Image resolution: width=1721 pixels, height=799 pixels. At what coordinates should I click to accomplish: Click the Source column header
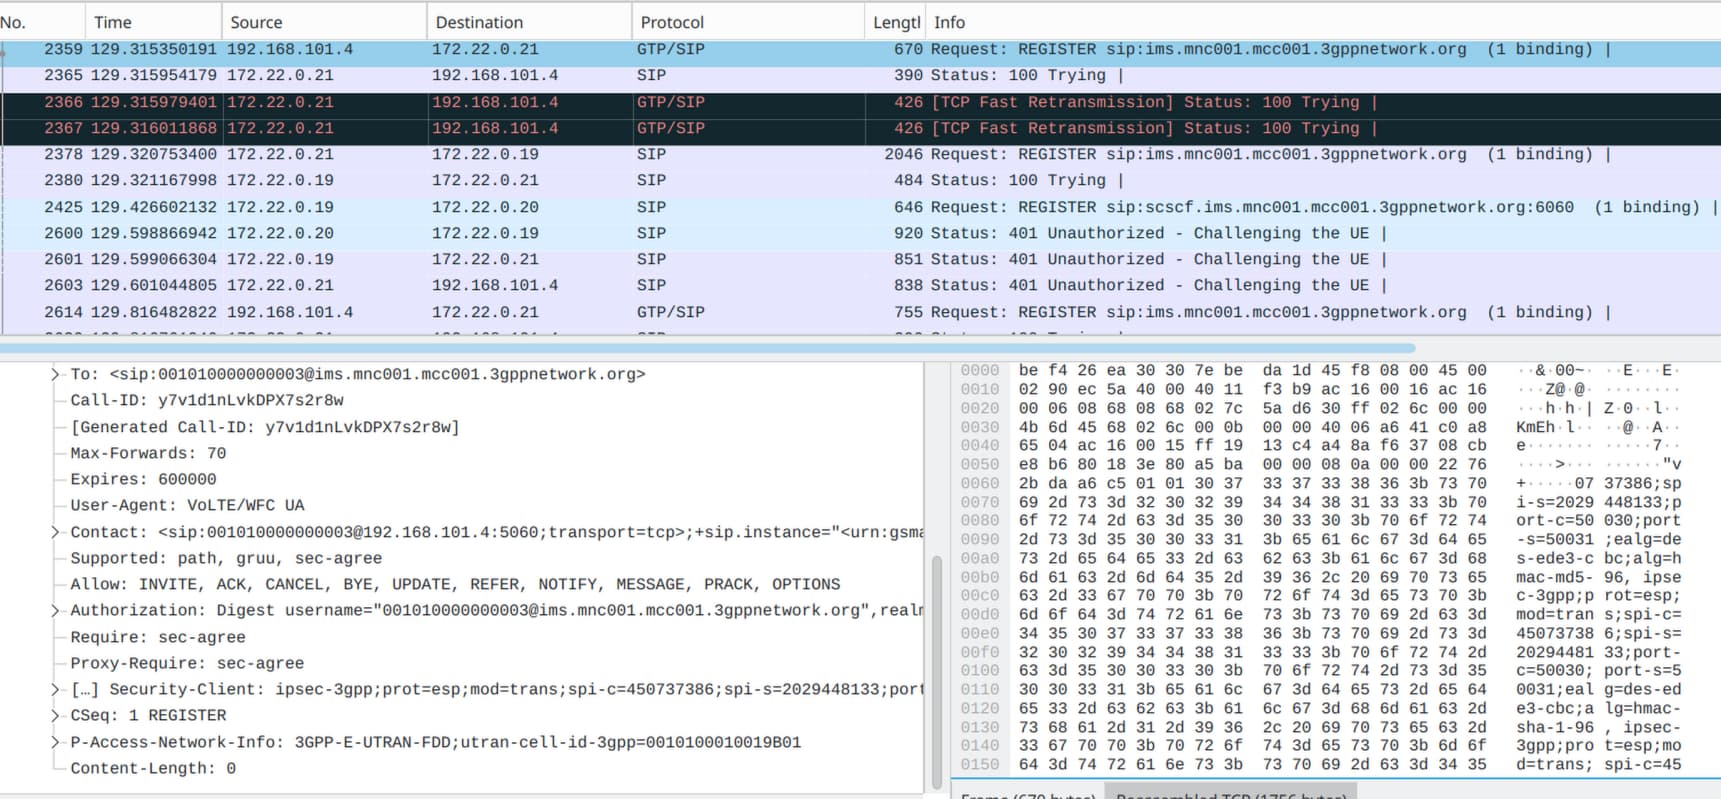tap(256, 22)
